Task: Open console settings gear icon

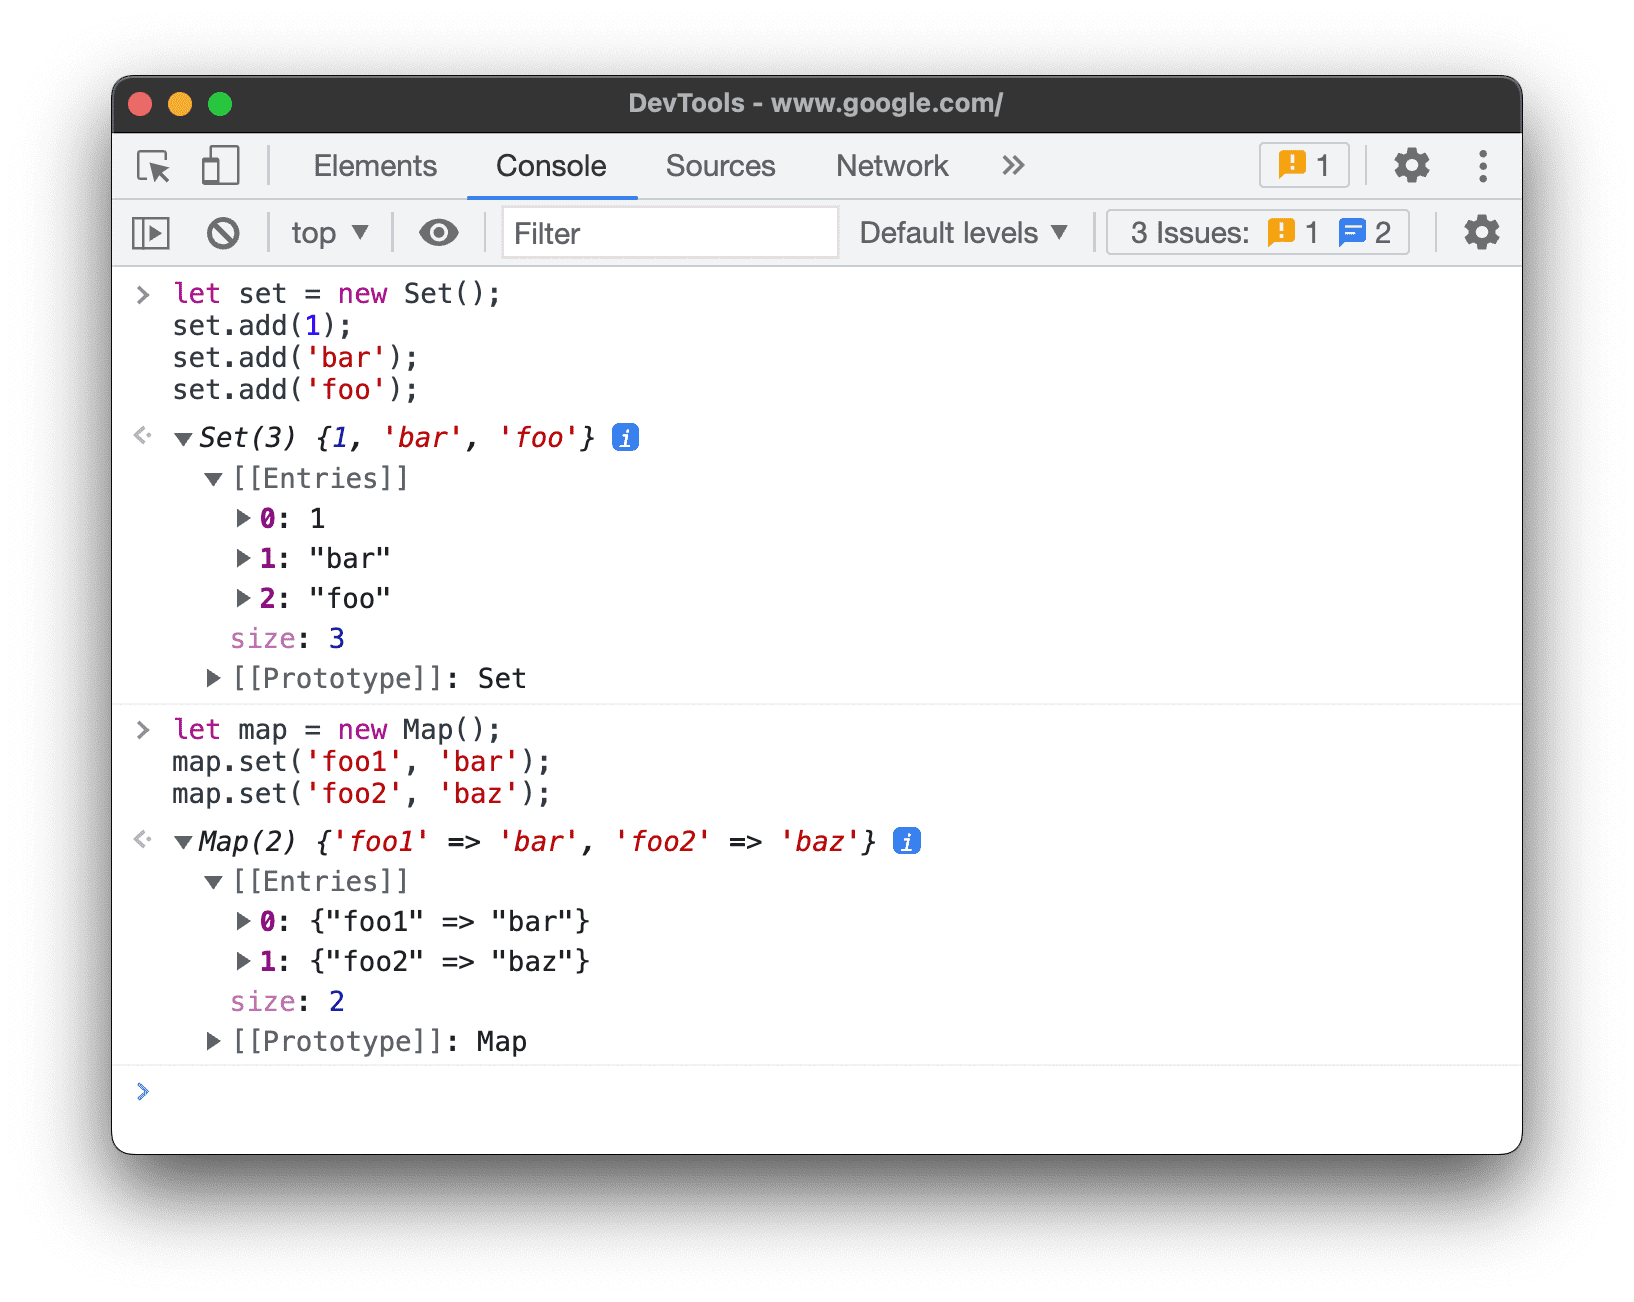Action: click(1481, 233)
